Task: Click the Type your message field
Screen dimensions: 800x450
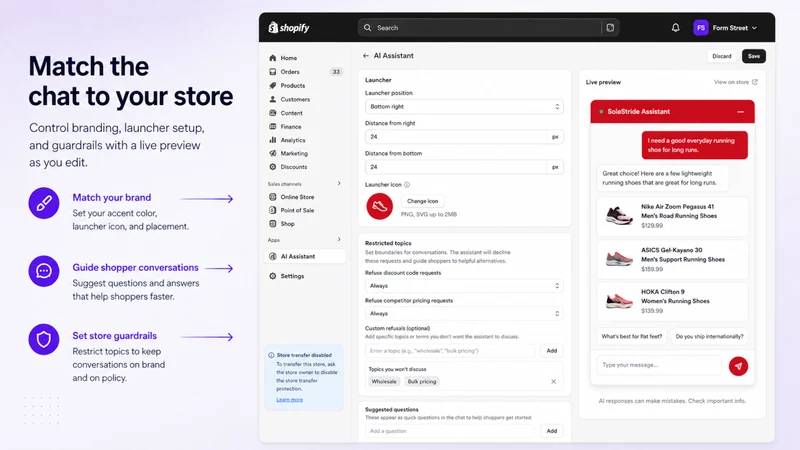Action: 659,365
